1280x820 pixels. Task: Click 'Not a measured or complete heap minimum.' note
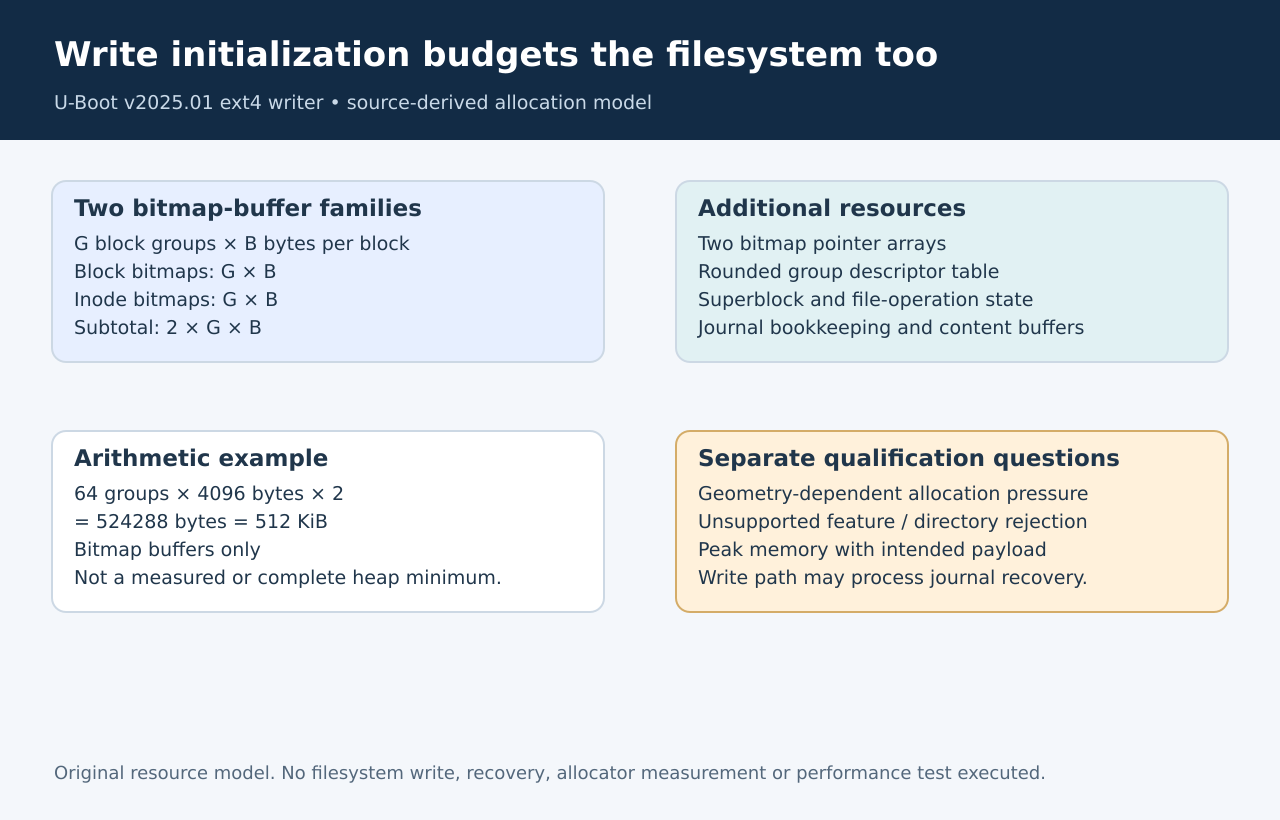point(288,578)
